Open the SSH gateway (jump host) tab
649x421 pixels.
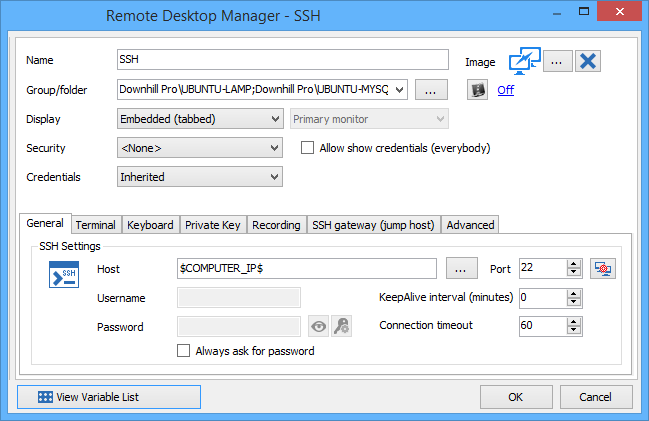coord(372,225)
